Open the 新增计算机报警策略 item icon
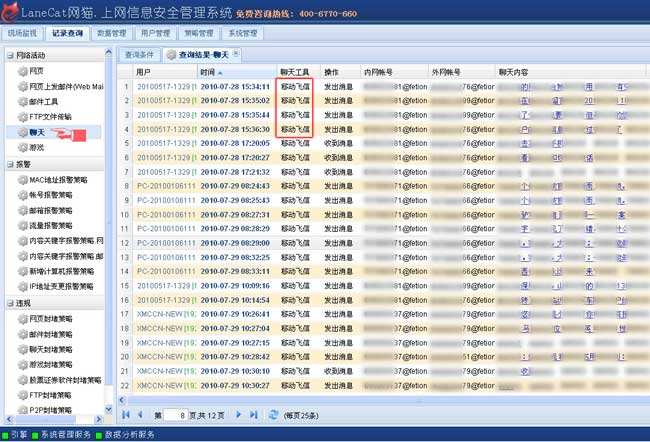Viewport: 650px width, 442px height. (x=23, y=271)
